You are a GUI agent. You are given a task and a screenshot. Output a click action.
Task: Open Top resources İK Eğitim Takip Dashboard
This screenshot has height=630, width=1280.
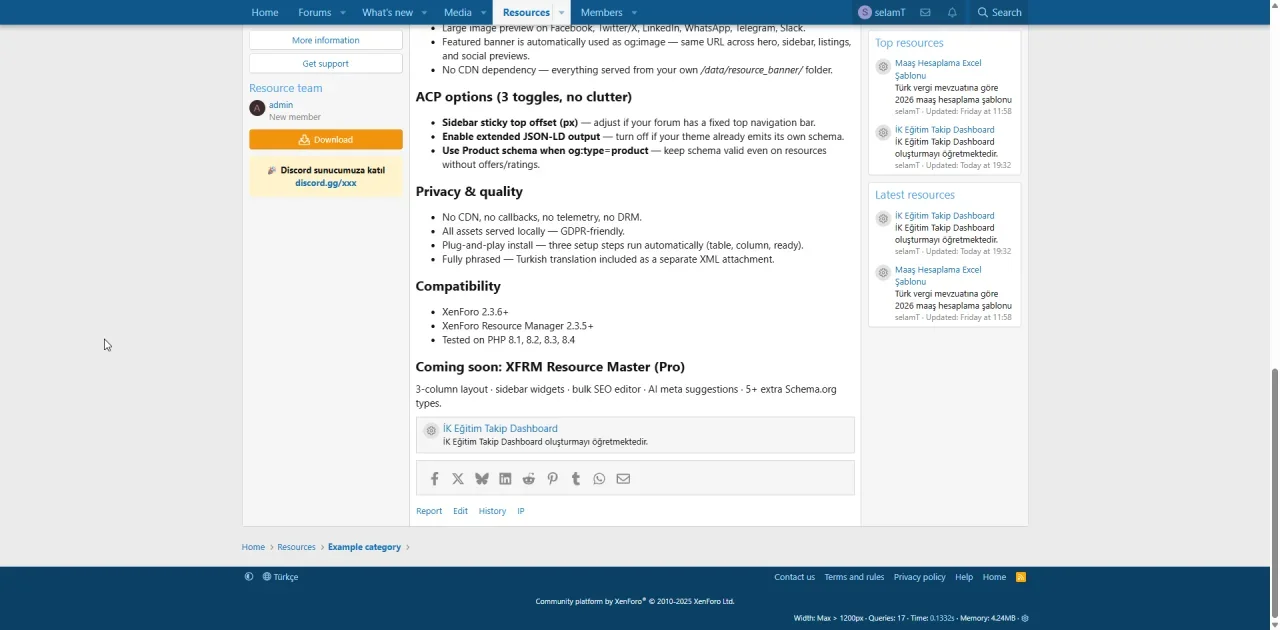click(x=945, y=130)
